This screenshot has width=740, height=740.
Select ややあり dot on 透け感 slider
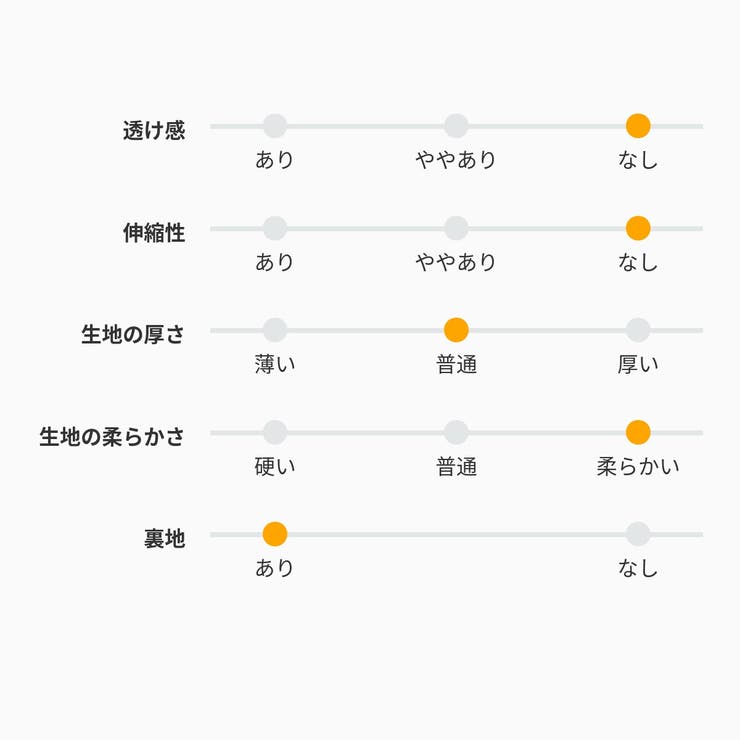tap(456, 126)
